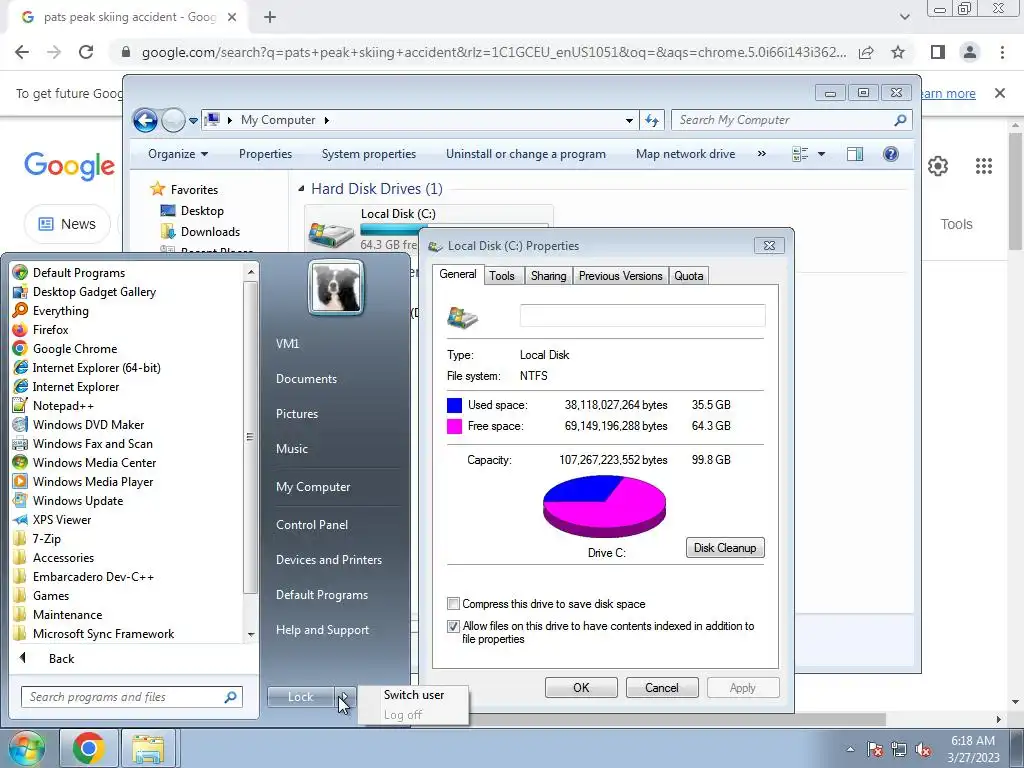Open Google Chrome from the Start menu list
The width and height of the screenshot is (1024, 768).
(74, 349)
